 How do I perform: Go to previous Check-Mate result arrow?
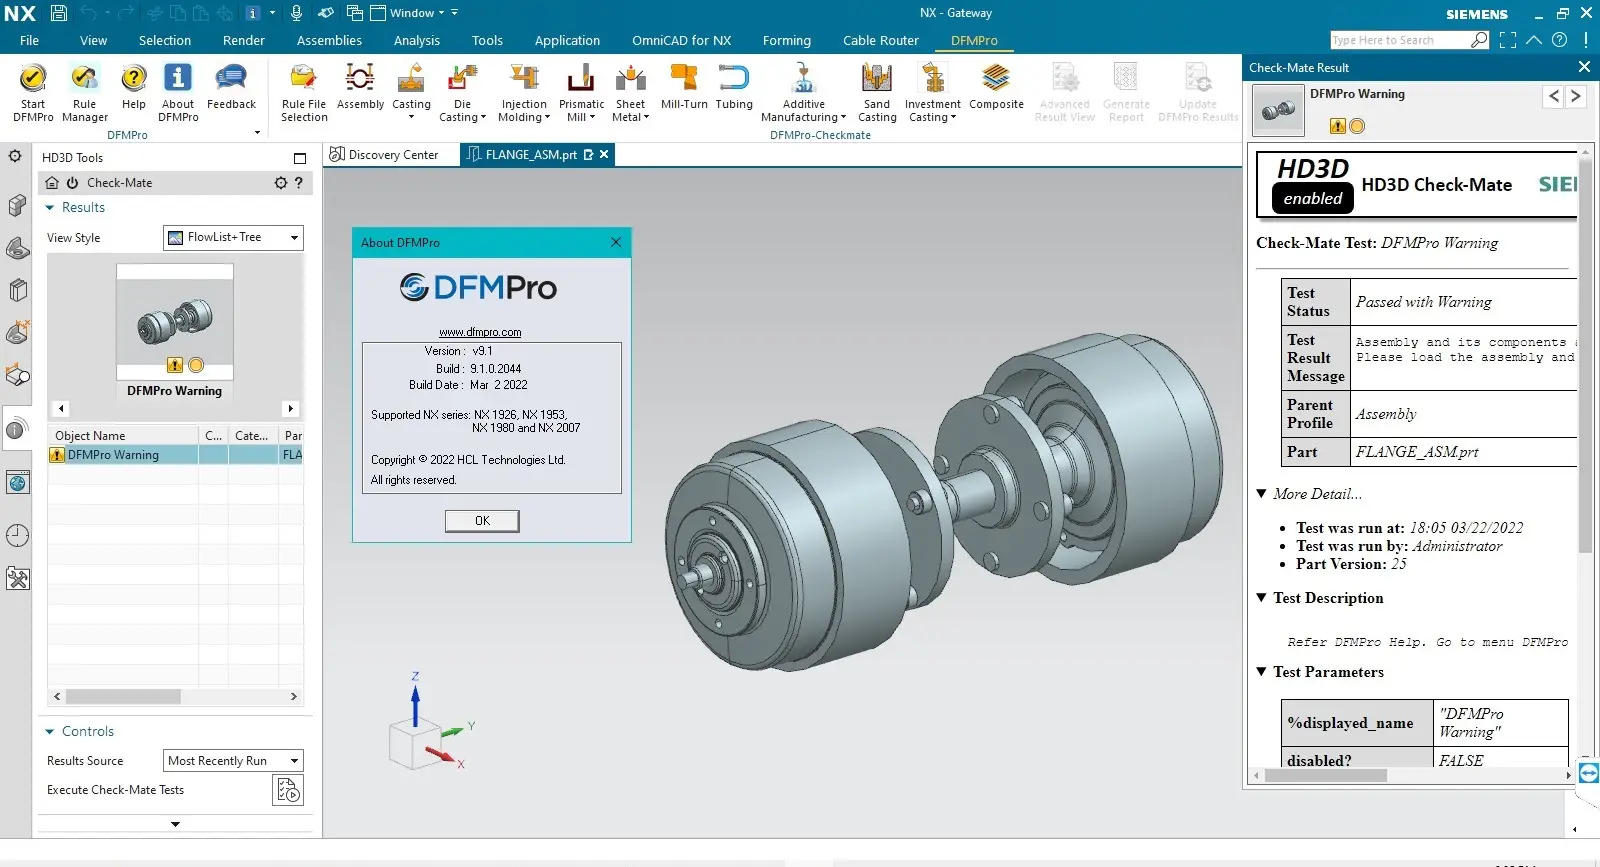coord(1553,97)
